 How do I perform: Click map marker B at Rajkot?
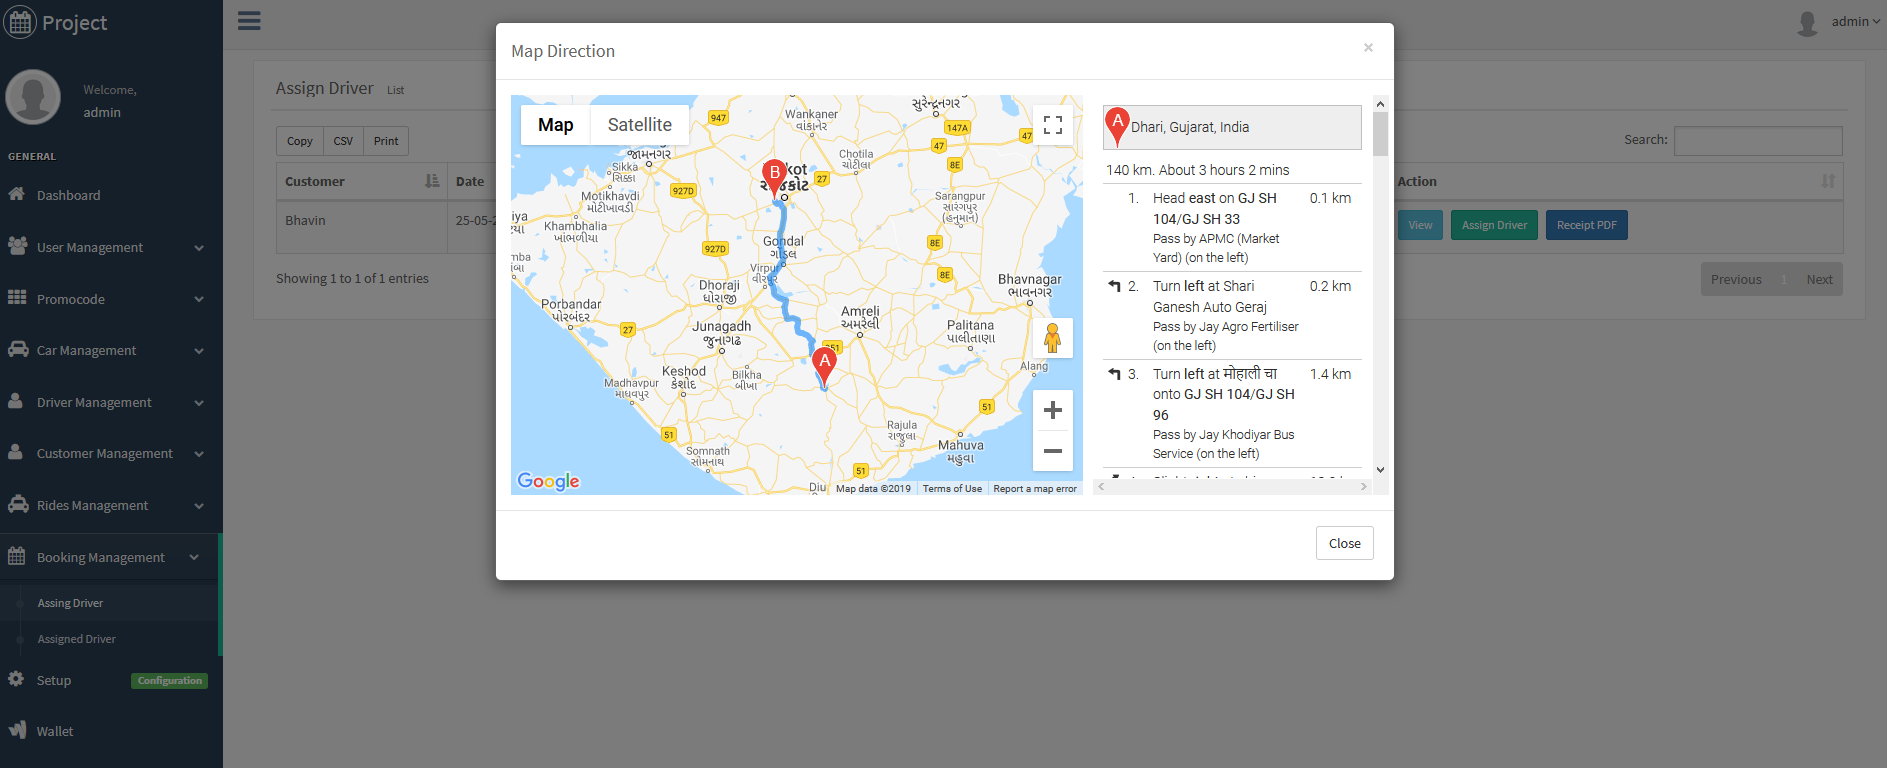(774, 178)
